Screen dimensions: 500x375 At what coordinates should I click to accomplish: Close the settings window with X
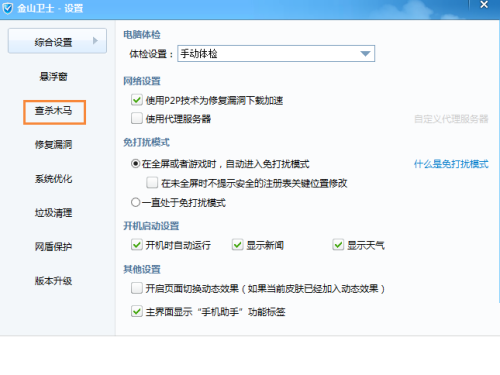(x=484, y=5)
